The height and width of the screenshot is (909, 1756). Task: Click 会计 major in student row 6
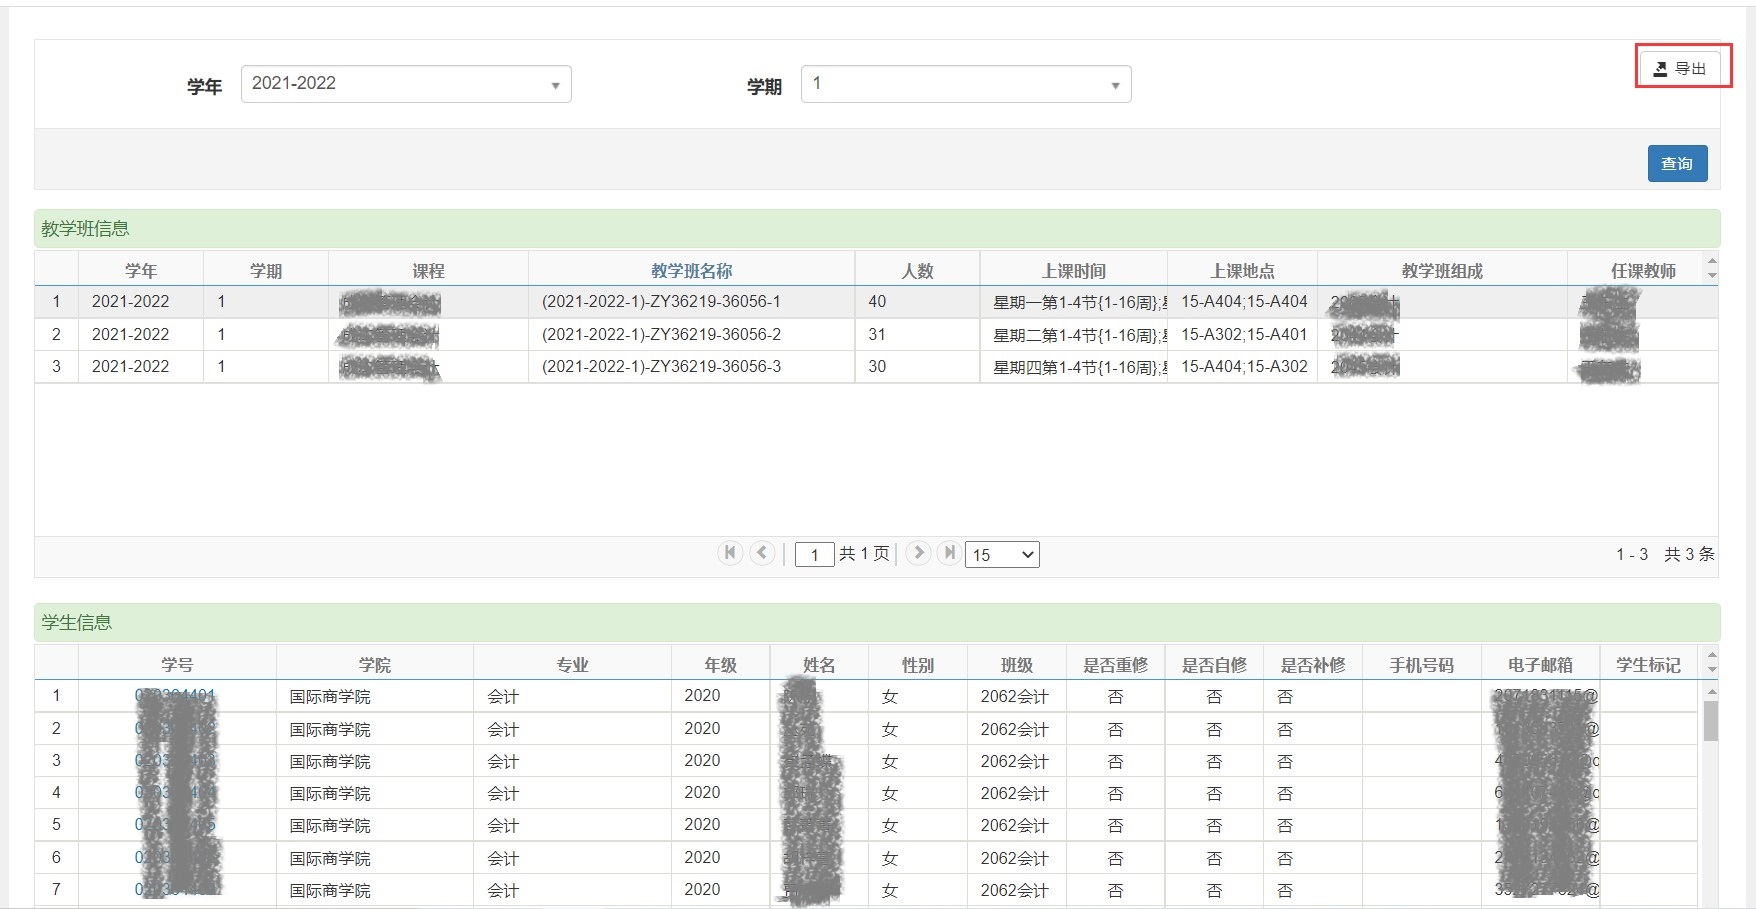(x=503, y=858)
